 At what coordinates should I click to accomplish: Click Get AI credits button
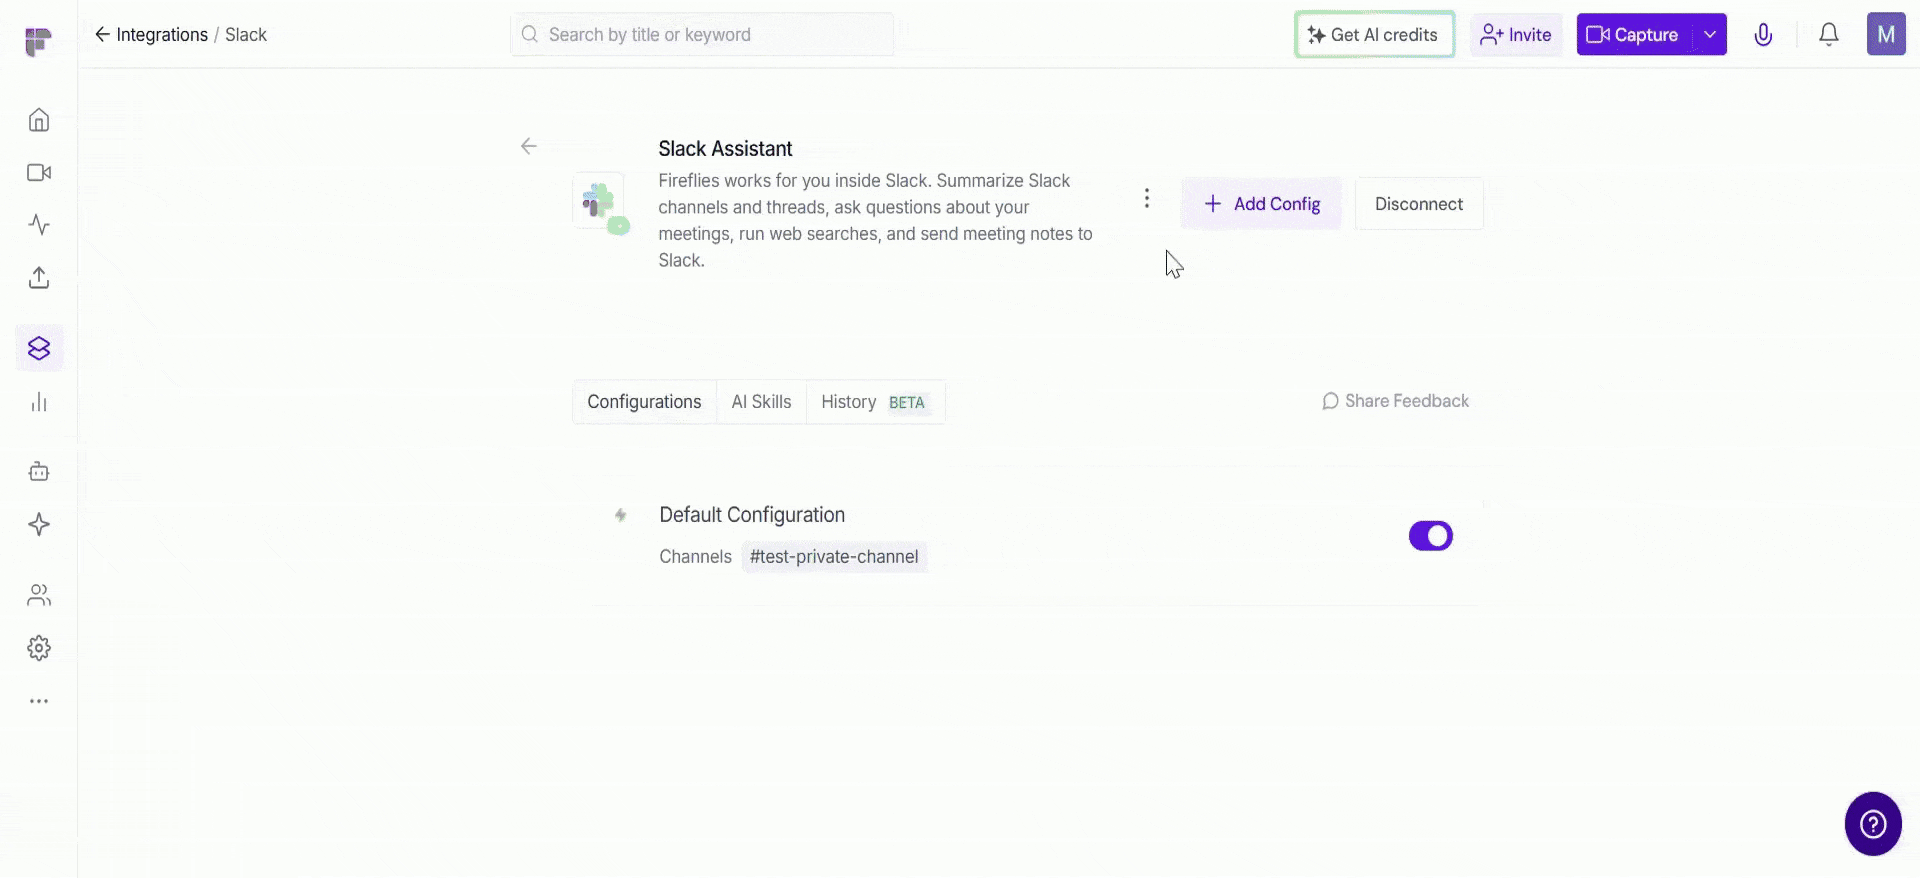(1374, 35)
